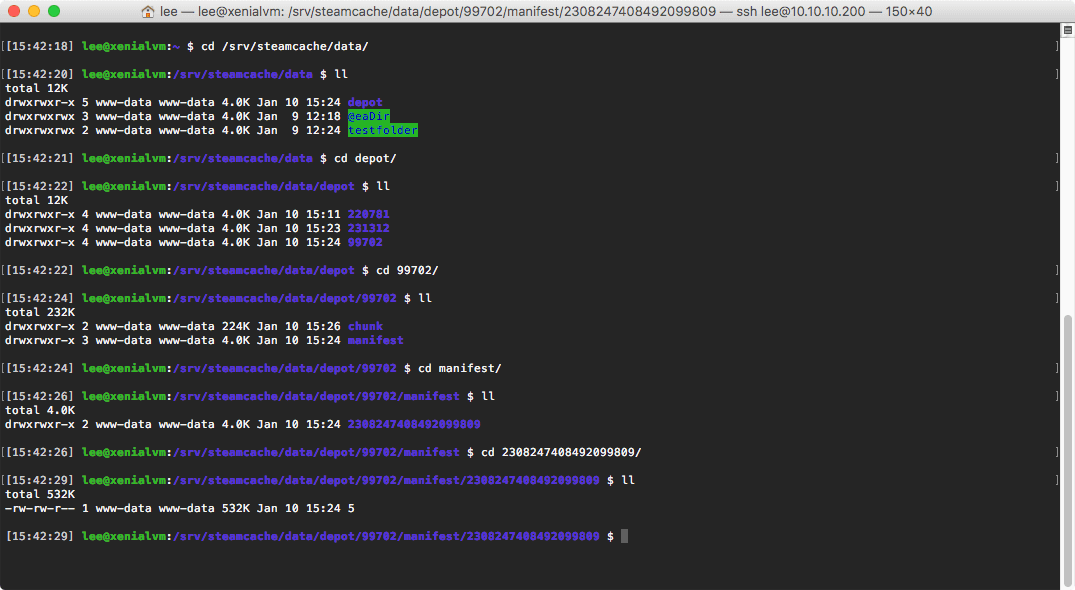Click the 'chunk' directory entry
Image resolution: width=1075 pixels, height=590 pixels.
365,326
